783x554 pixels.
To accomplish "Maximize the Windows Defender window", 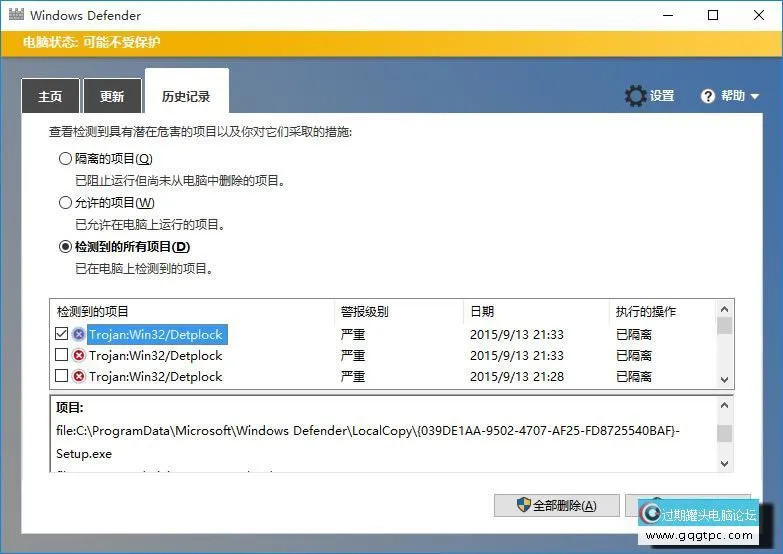I will click(713, 15).
